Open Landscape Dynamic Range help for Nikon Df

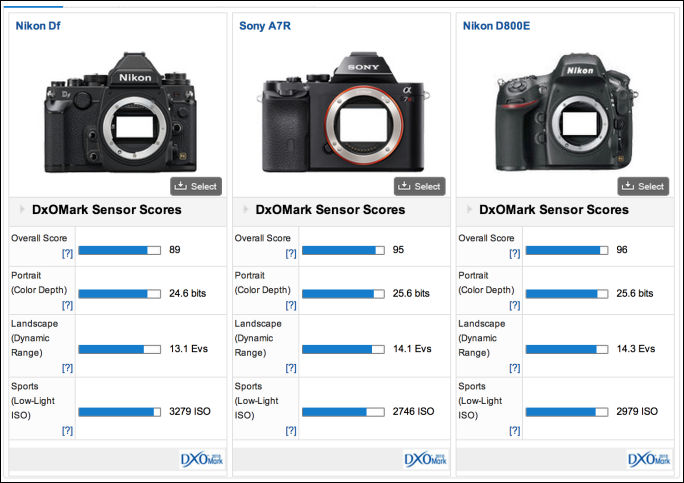67,368
